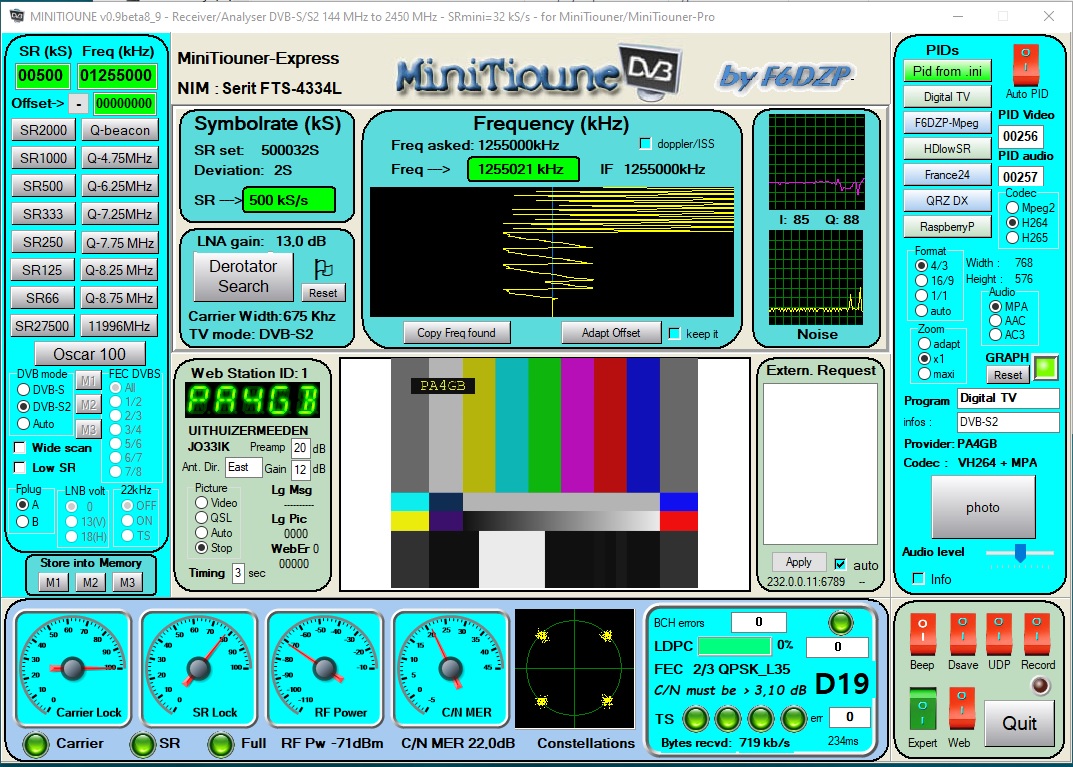Adjust the Audio level slider
This screenshot has height=767, width=1073.
tap(1020, 553)
